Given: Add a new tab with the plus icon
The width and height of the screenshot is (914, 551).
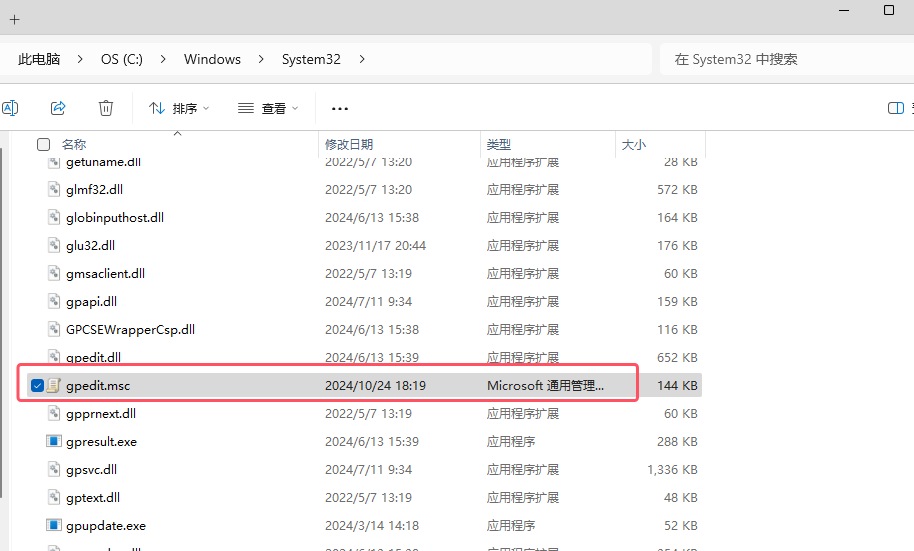Looking at the screenshot, I should (14, 19).
